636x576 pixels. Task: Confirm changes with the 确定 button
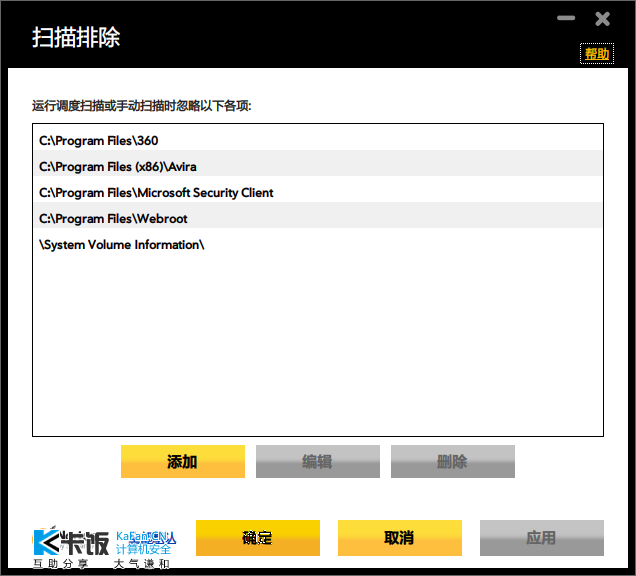tap(258, 538)
